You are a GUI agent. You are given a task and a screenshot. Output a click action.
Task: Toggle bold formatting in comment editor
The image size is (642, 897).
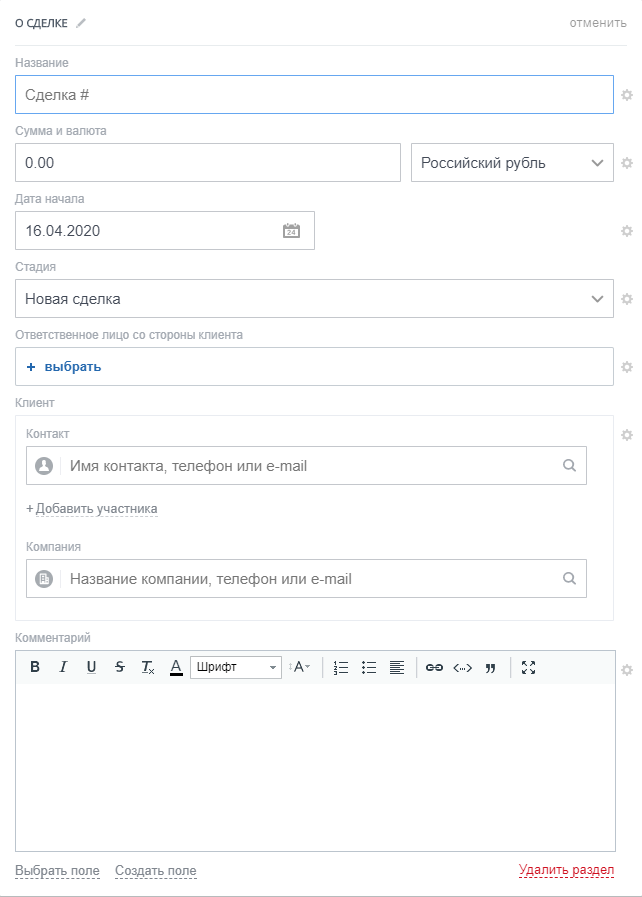pyautogui.click(x=35, y=667)
